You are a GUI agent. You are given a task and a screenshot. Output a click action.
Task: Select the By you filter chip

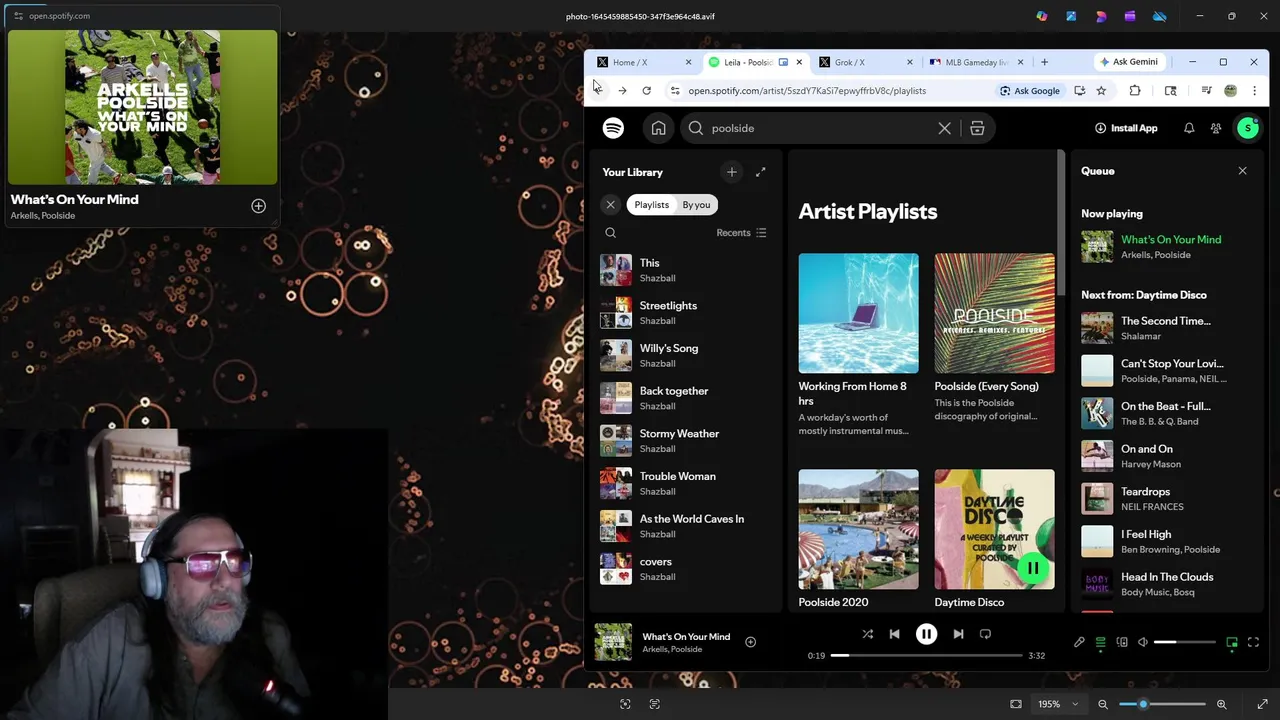click(696, 205)
